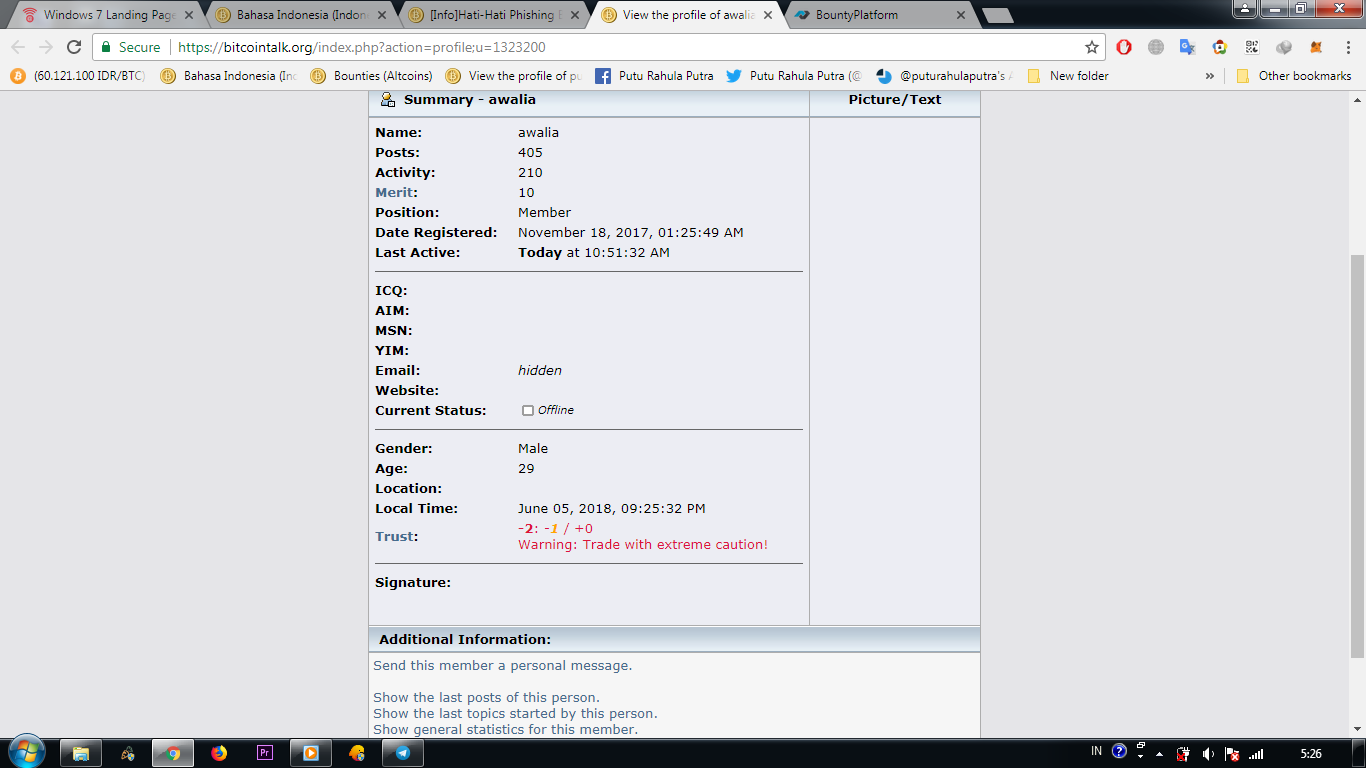Image resolution: width=1366 pixels, height=768 pixels.
Task: Open the Putu Rahula Putra Twitter bookmark
Action: pyautogui.click(x=793, y=76)
